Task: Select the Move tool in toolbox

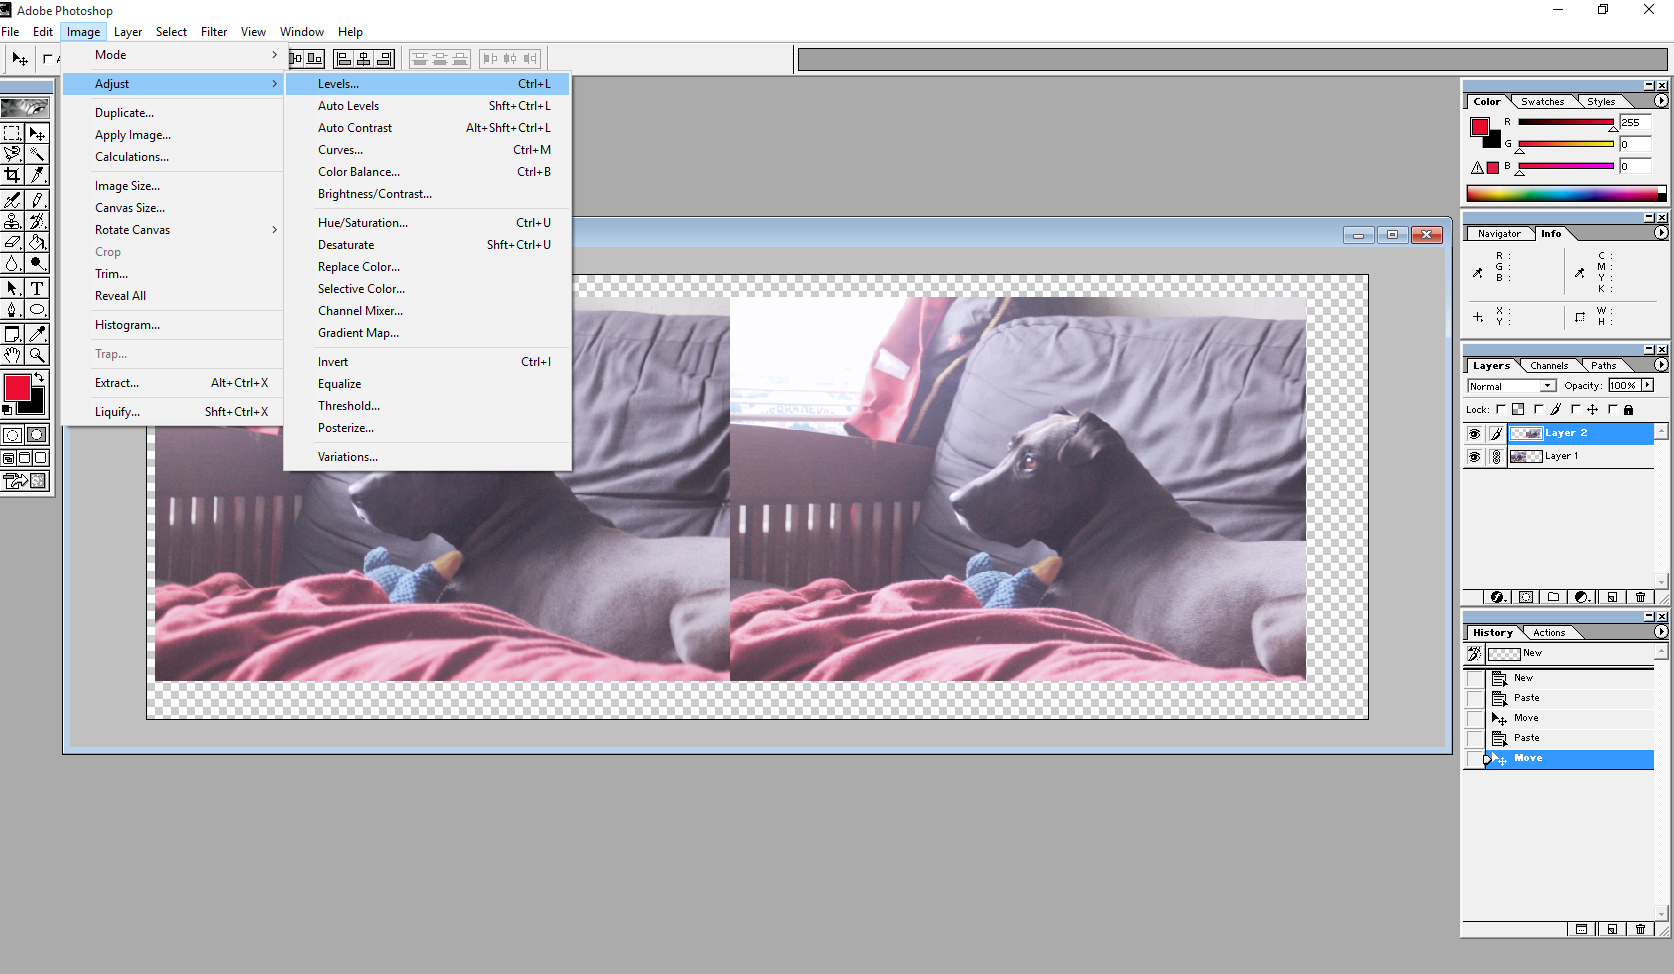Action: [37, 133]
